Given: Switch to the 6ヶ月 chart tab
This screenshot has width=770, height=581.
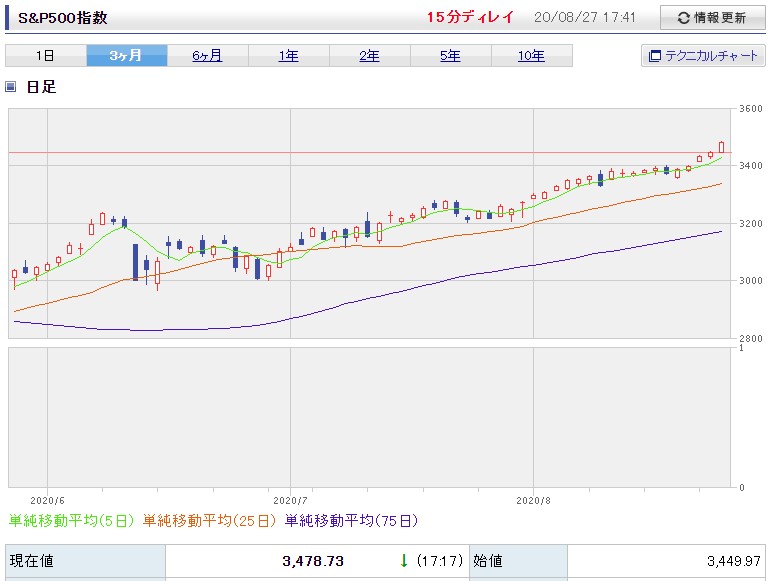Looking at the screenshot, I should click(x=208, y=55).
